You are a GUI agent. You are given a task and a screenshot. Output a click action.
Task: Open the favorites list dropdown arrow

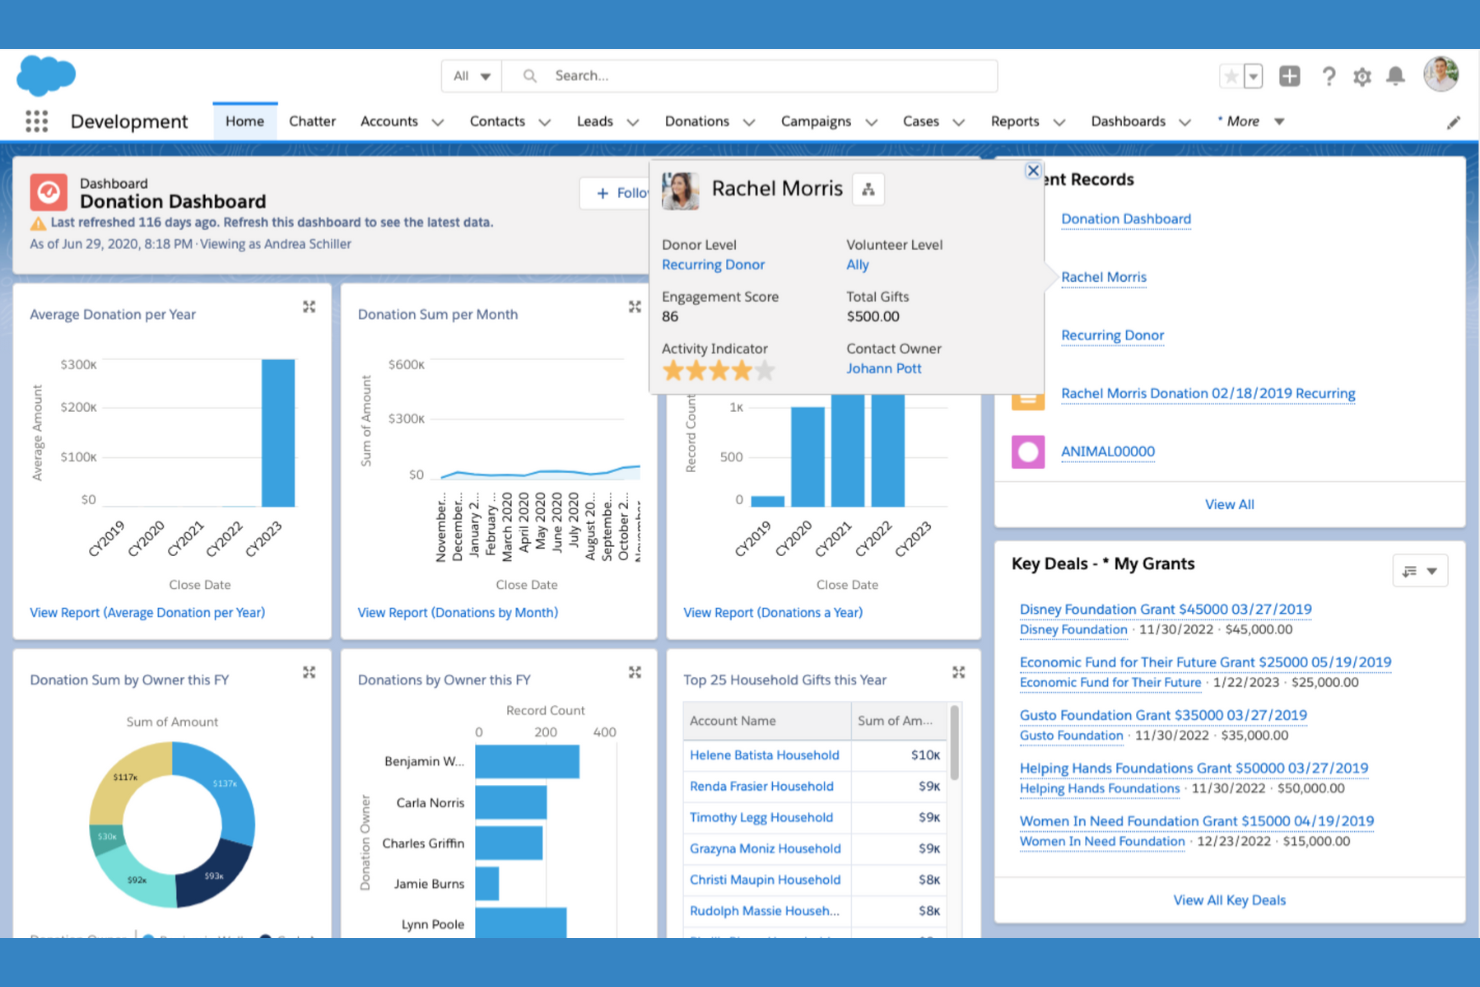coord(1254,75)
